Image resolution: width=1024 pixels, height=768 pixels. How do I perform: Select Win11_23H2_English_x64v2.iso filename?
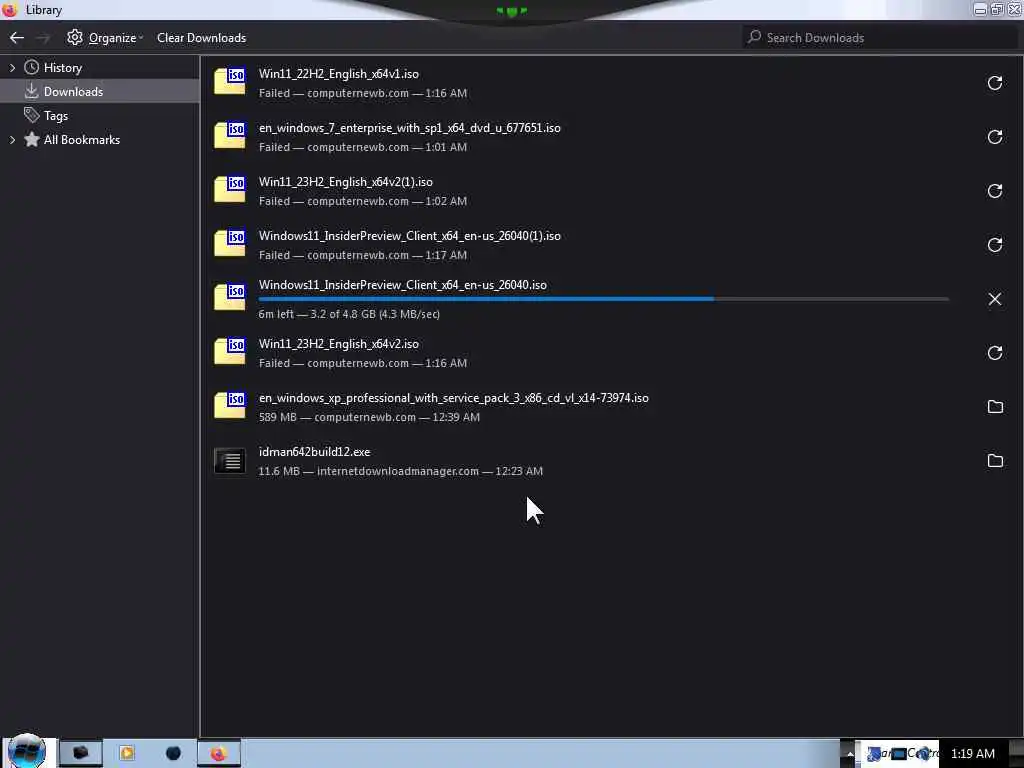(x=338, y=344)
